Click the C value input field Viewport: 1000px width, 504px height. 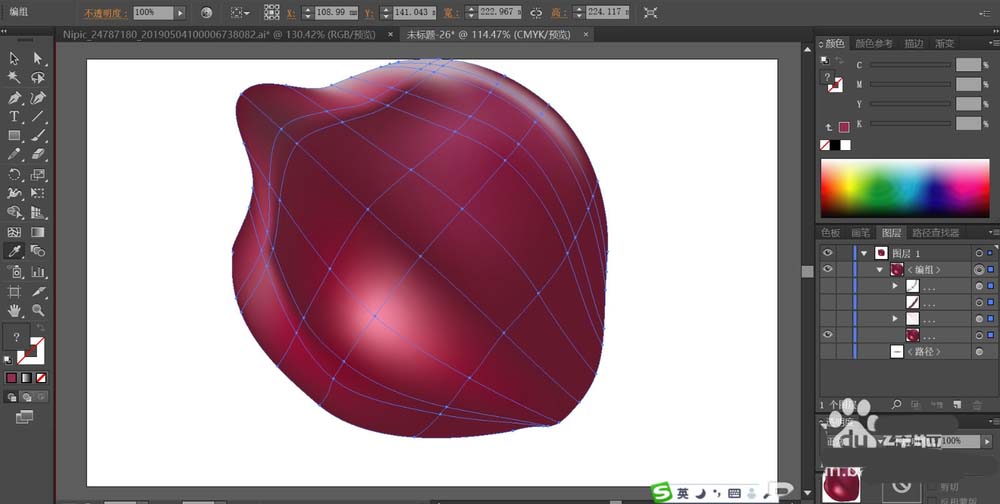tap(968, 64)
